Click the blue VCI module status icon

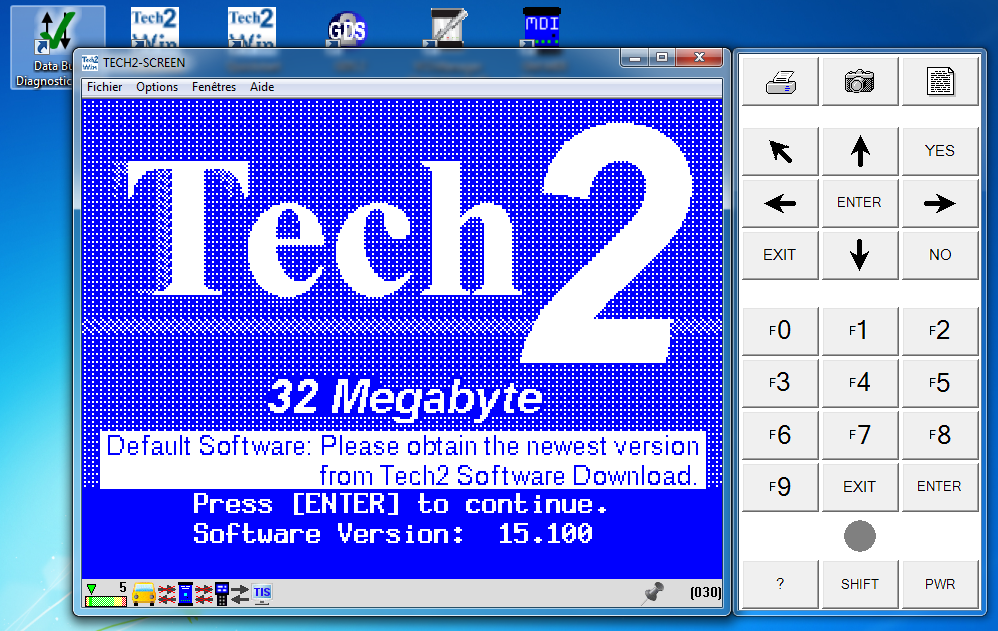pyautogui.click(x=185, y=593)
